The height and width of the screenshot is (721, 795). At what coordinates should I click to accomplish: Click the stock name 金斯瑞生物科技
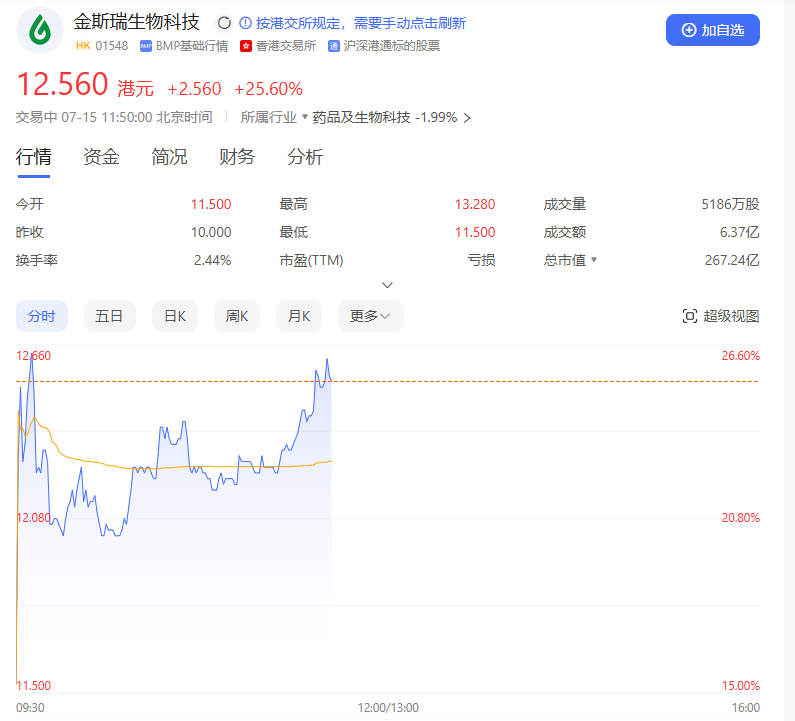[136, 22]
